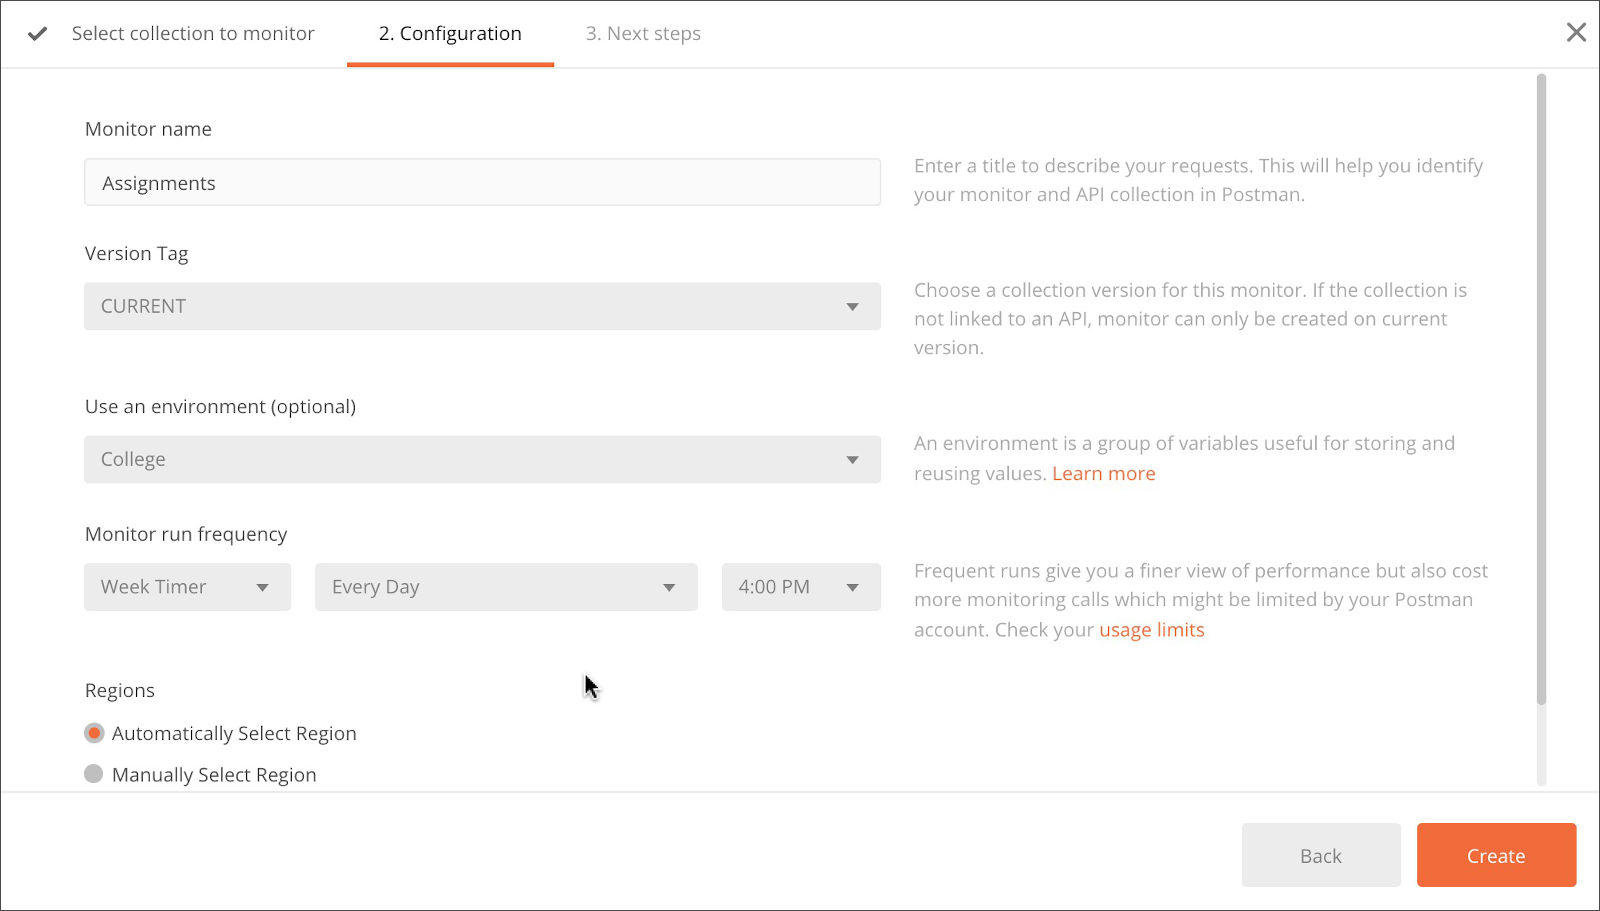Open the Every Day dropdown
This screenshot has width=1600, height=911.
[x=506, y=587]
